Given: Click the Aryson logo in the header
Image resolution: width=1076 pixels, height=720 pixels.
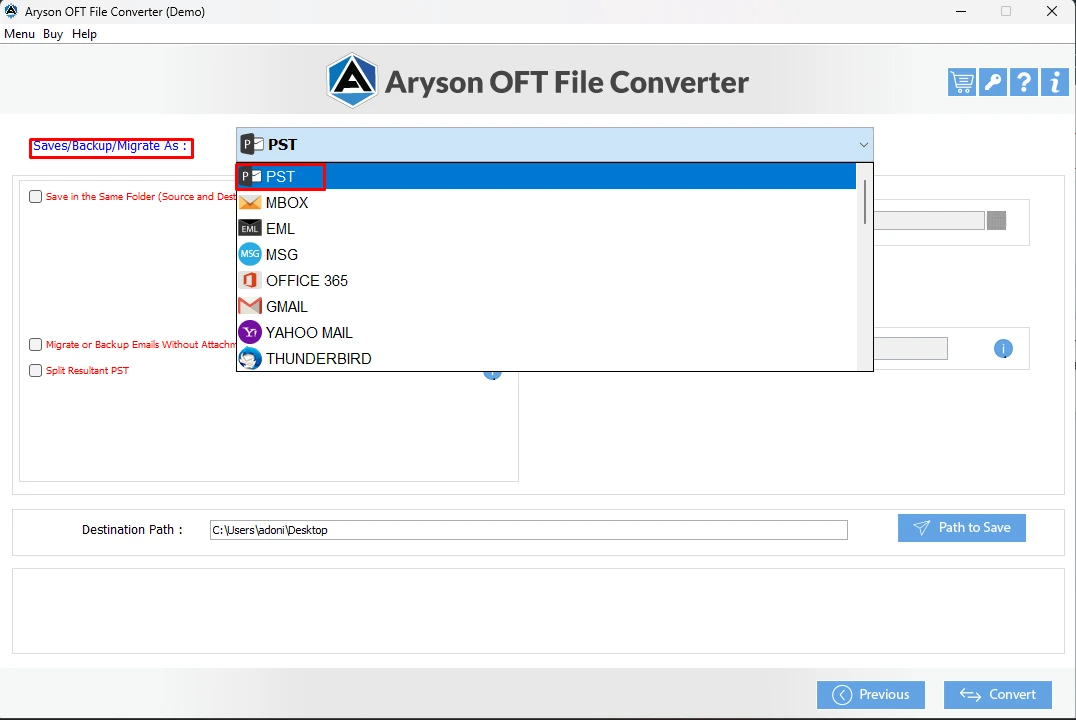Looking at the screenshot, I should point(352,81).
